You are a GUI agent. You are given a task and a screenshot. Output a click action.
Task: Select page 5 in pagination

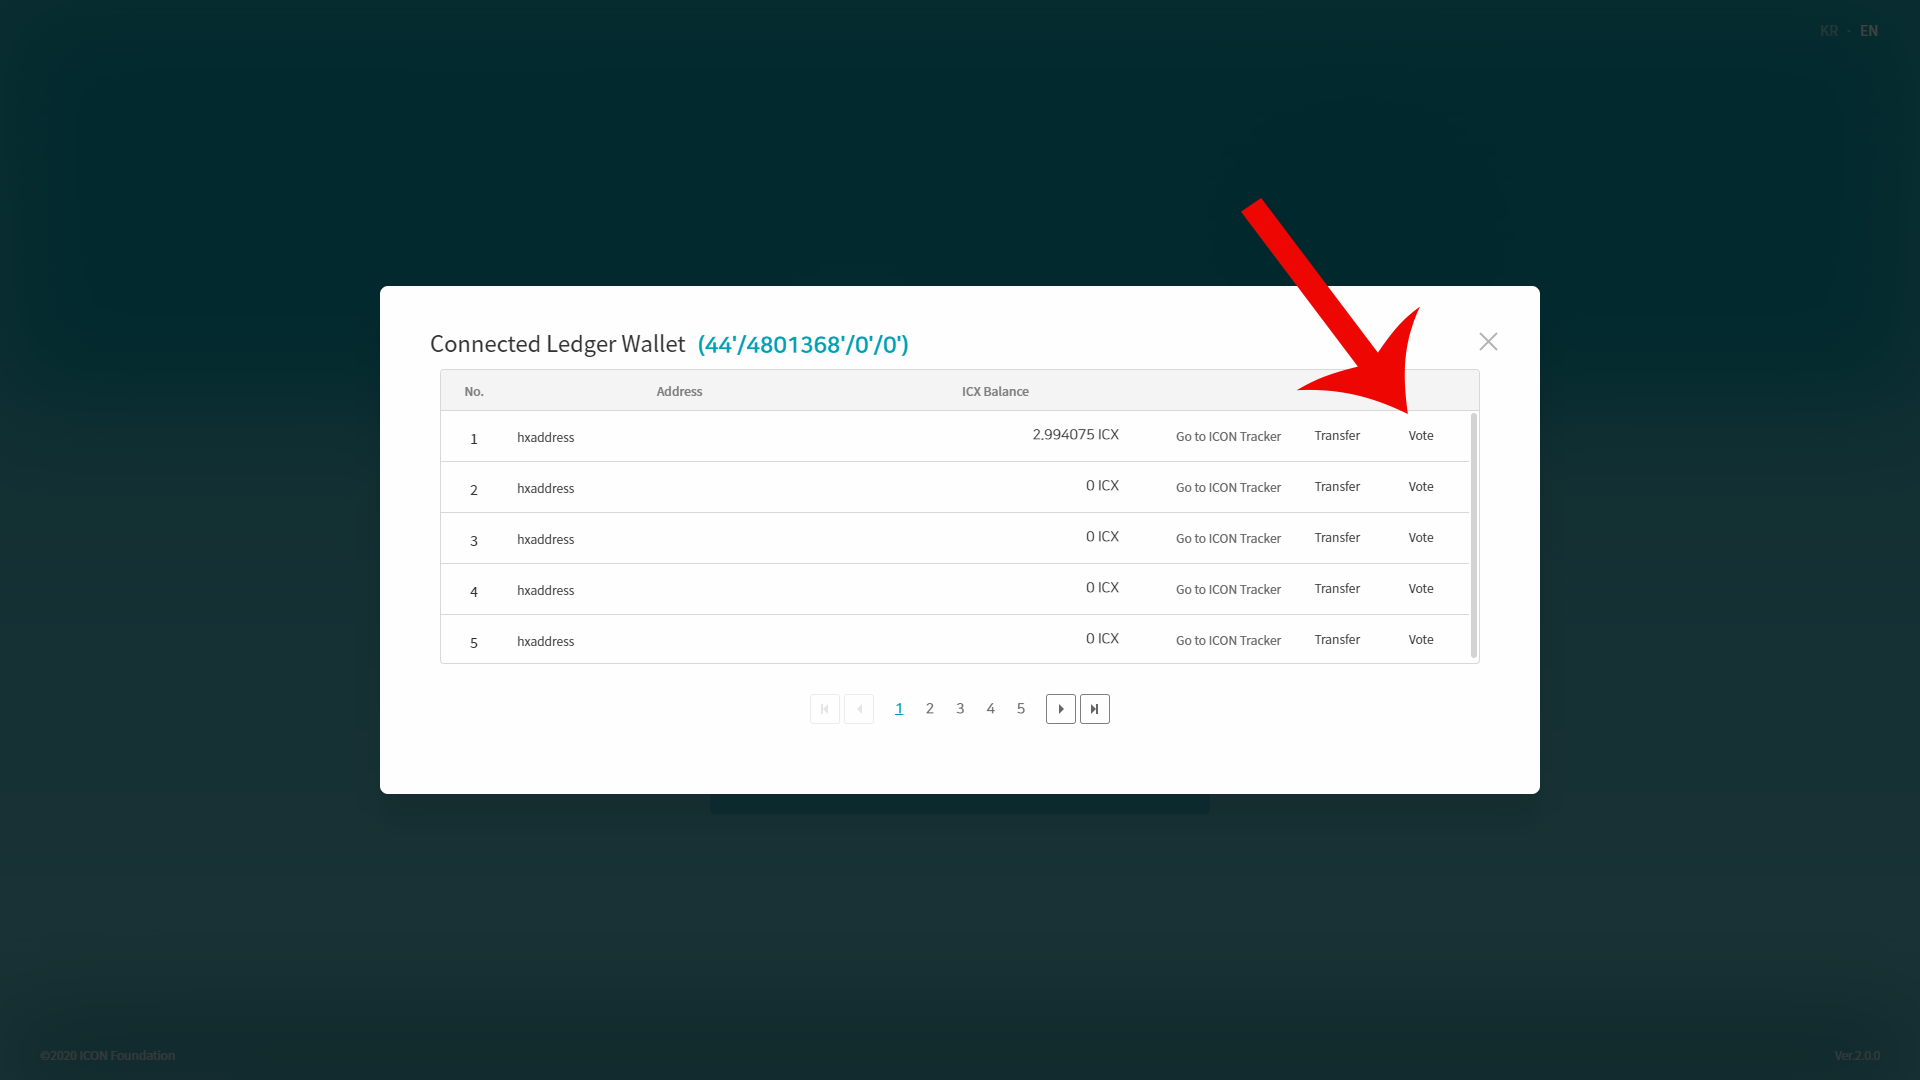pos(1020,709)
